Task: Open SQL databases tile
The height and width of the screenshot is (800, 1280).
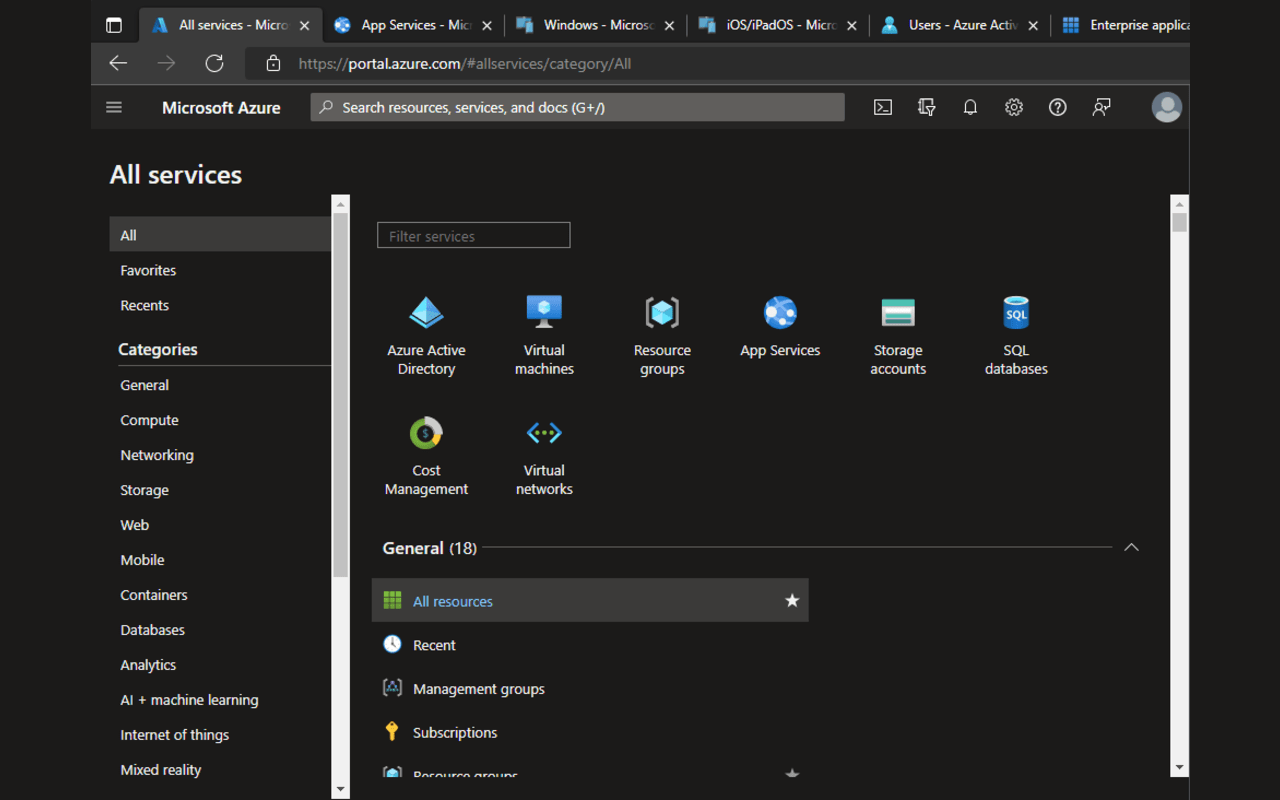Action: (x=1016, y=337)
